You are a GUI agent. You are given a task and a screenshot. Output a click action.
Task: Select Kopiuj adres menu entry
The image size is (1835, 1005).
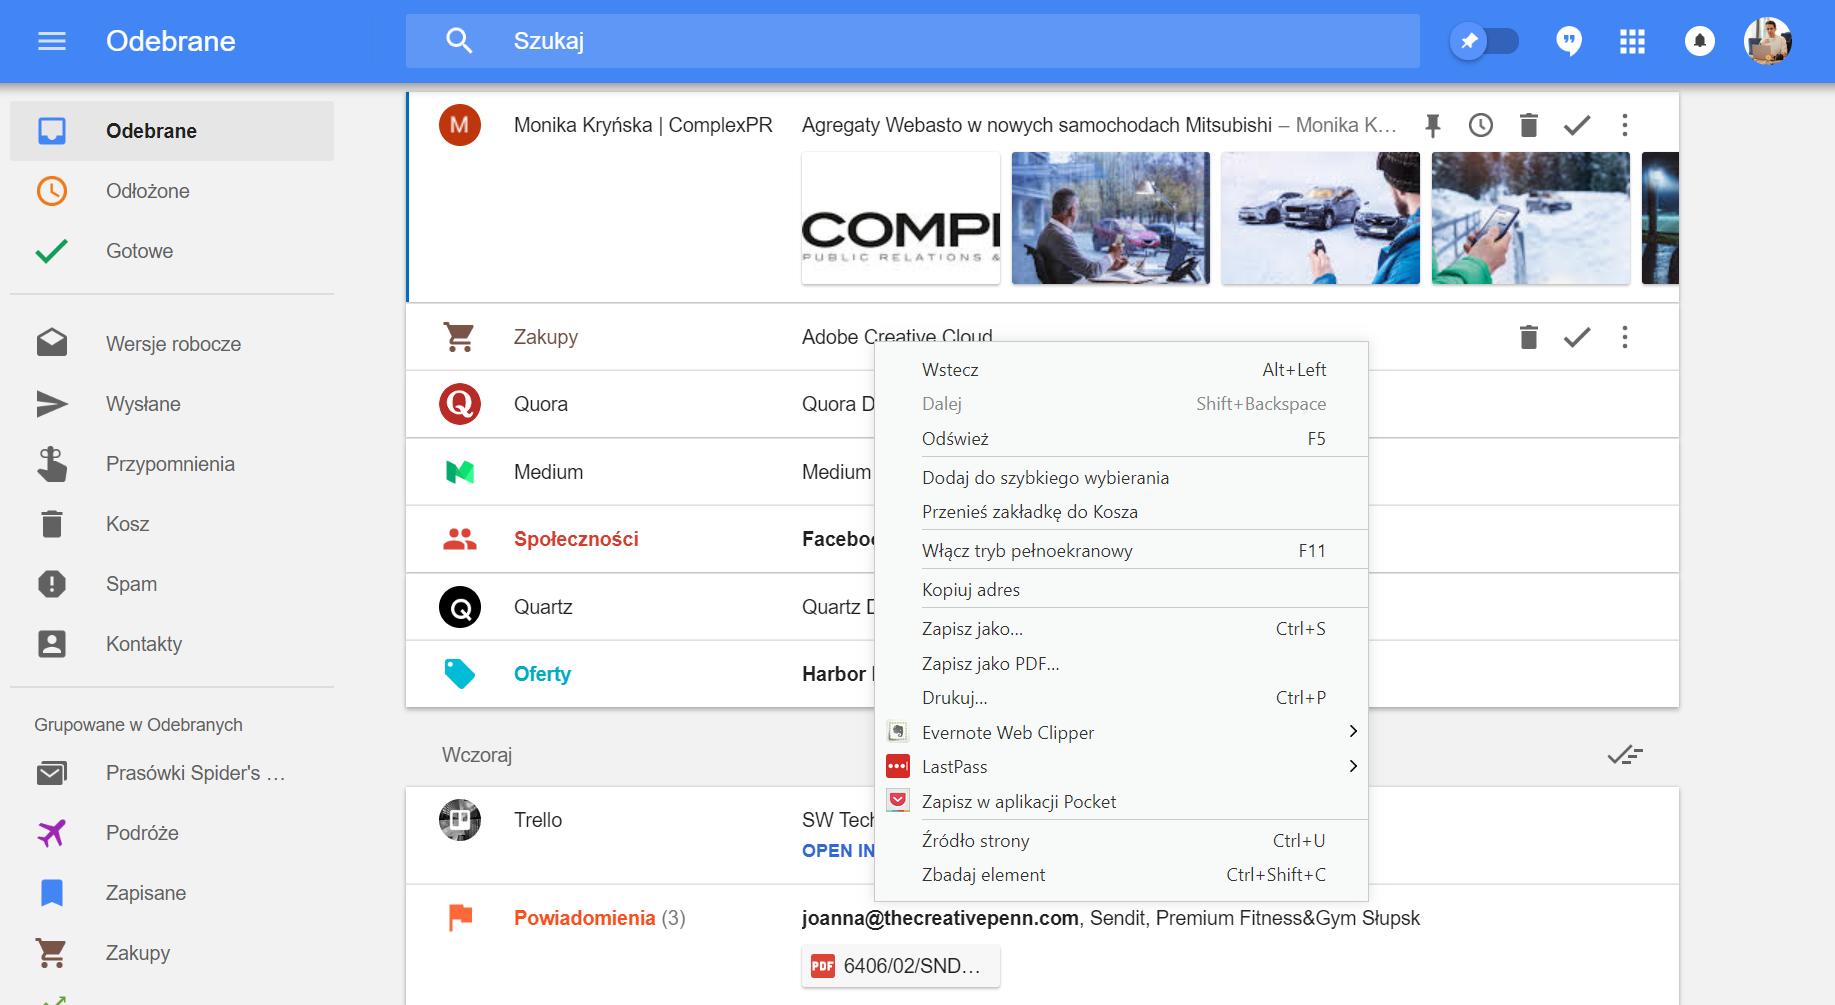click(x=1121, y=590)
